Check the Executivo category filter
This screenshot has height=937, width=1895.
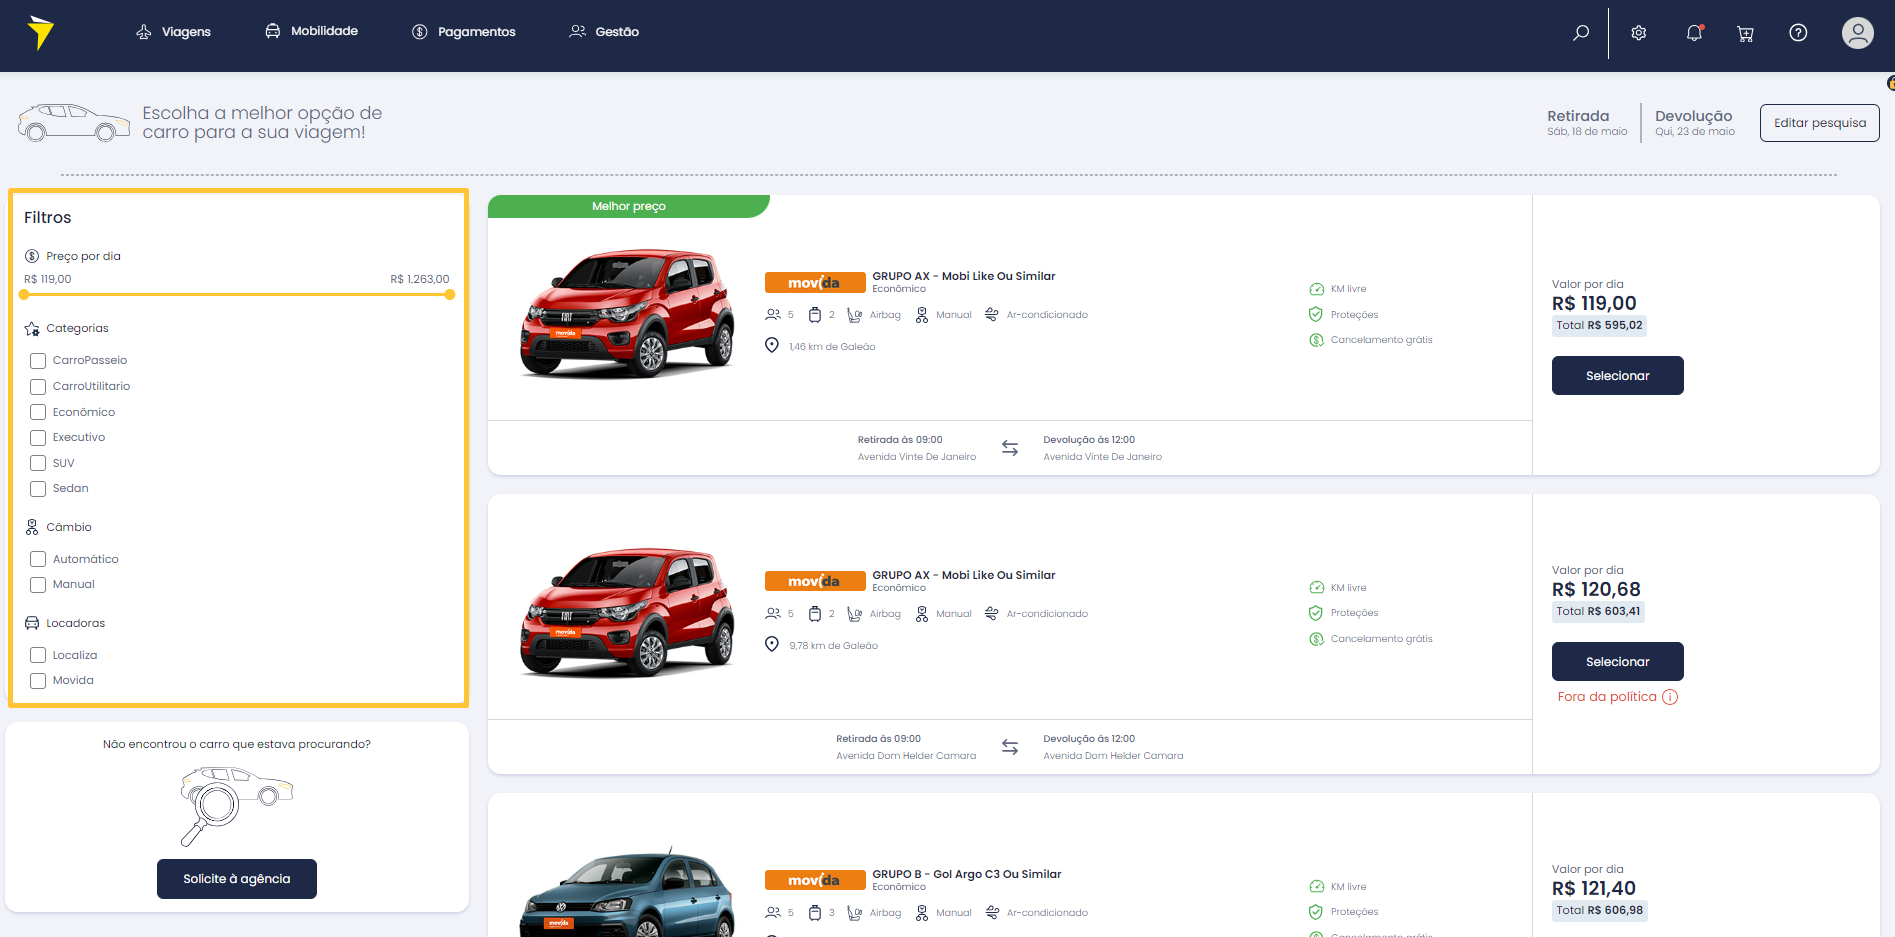tap(38, 438)
